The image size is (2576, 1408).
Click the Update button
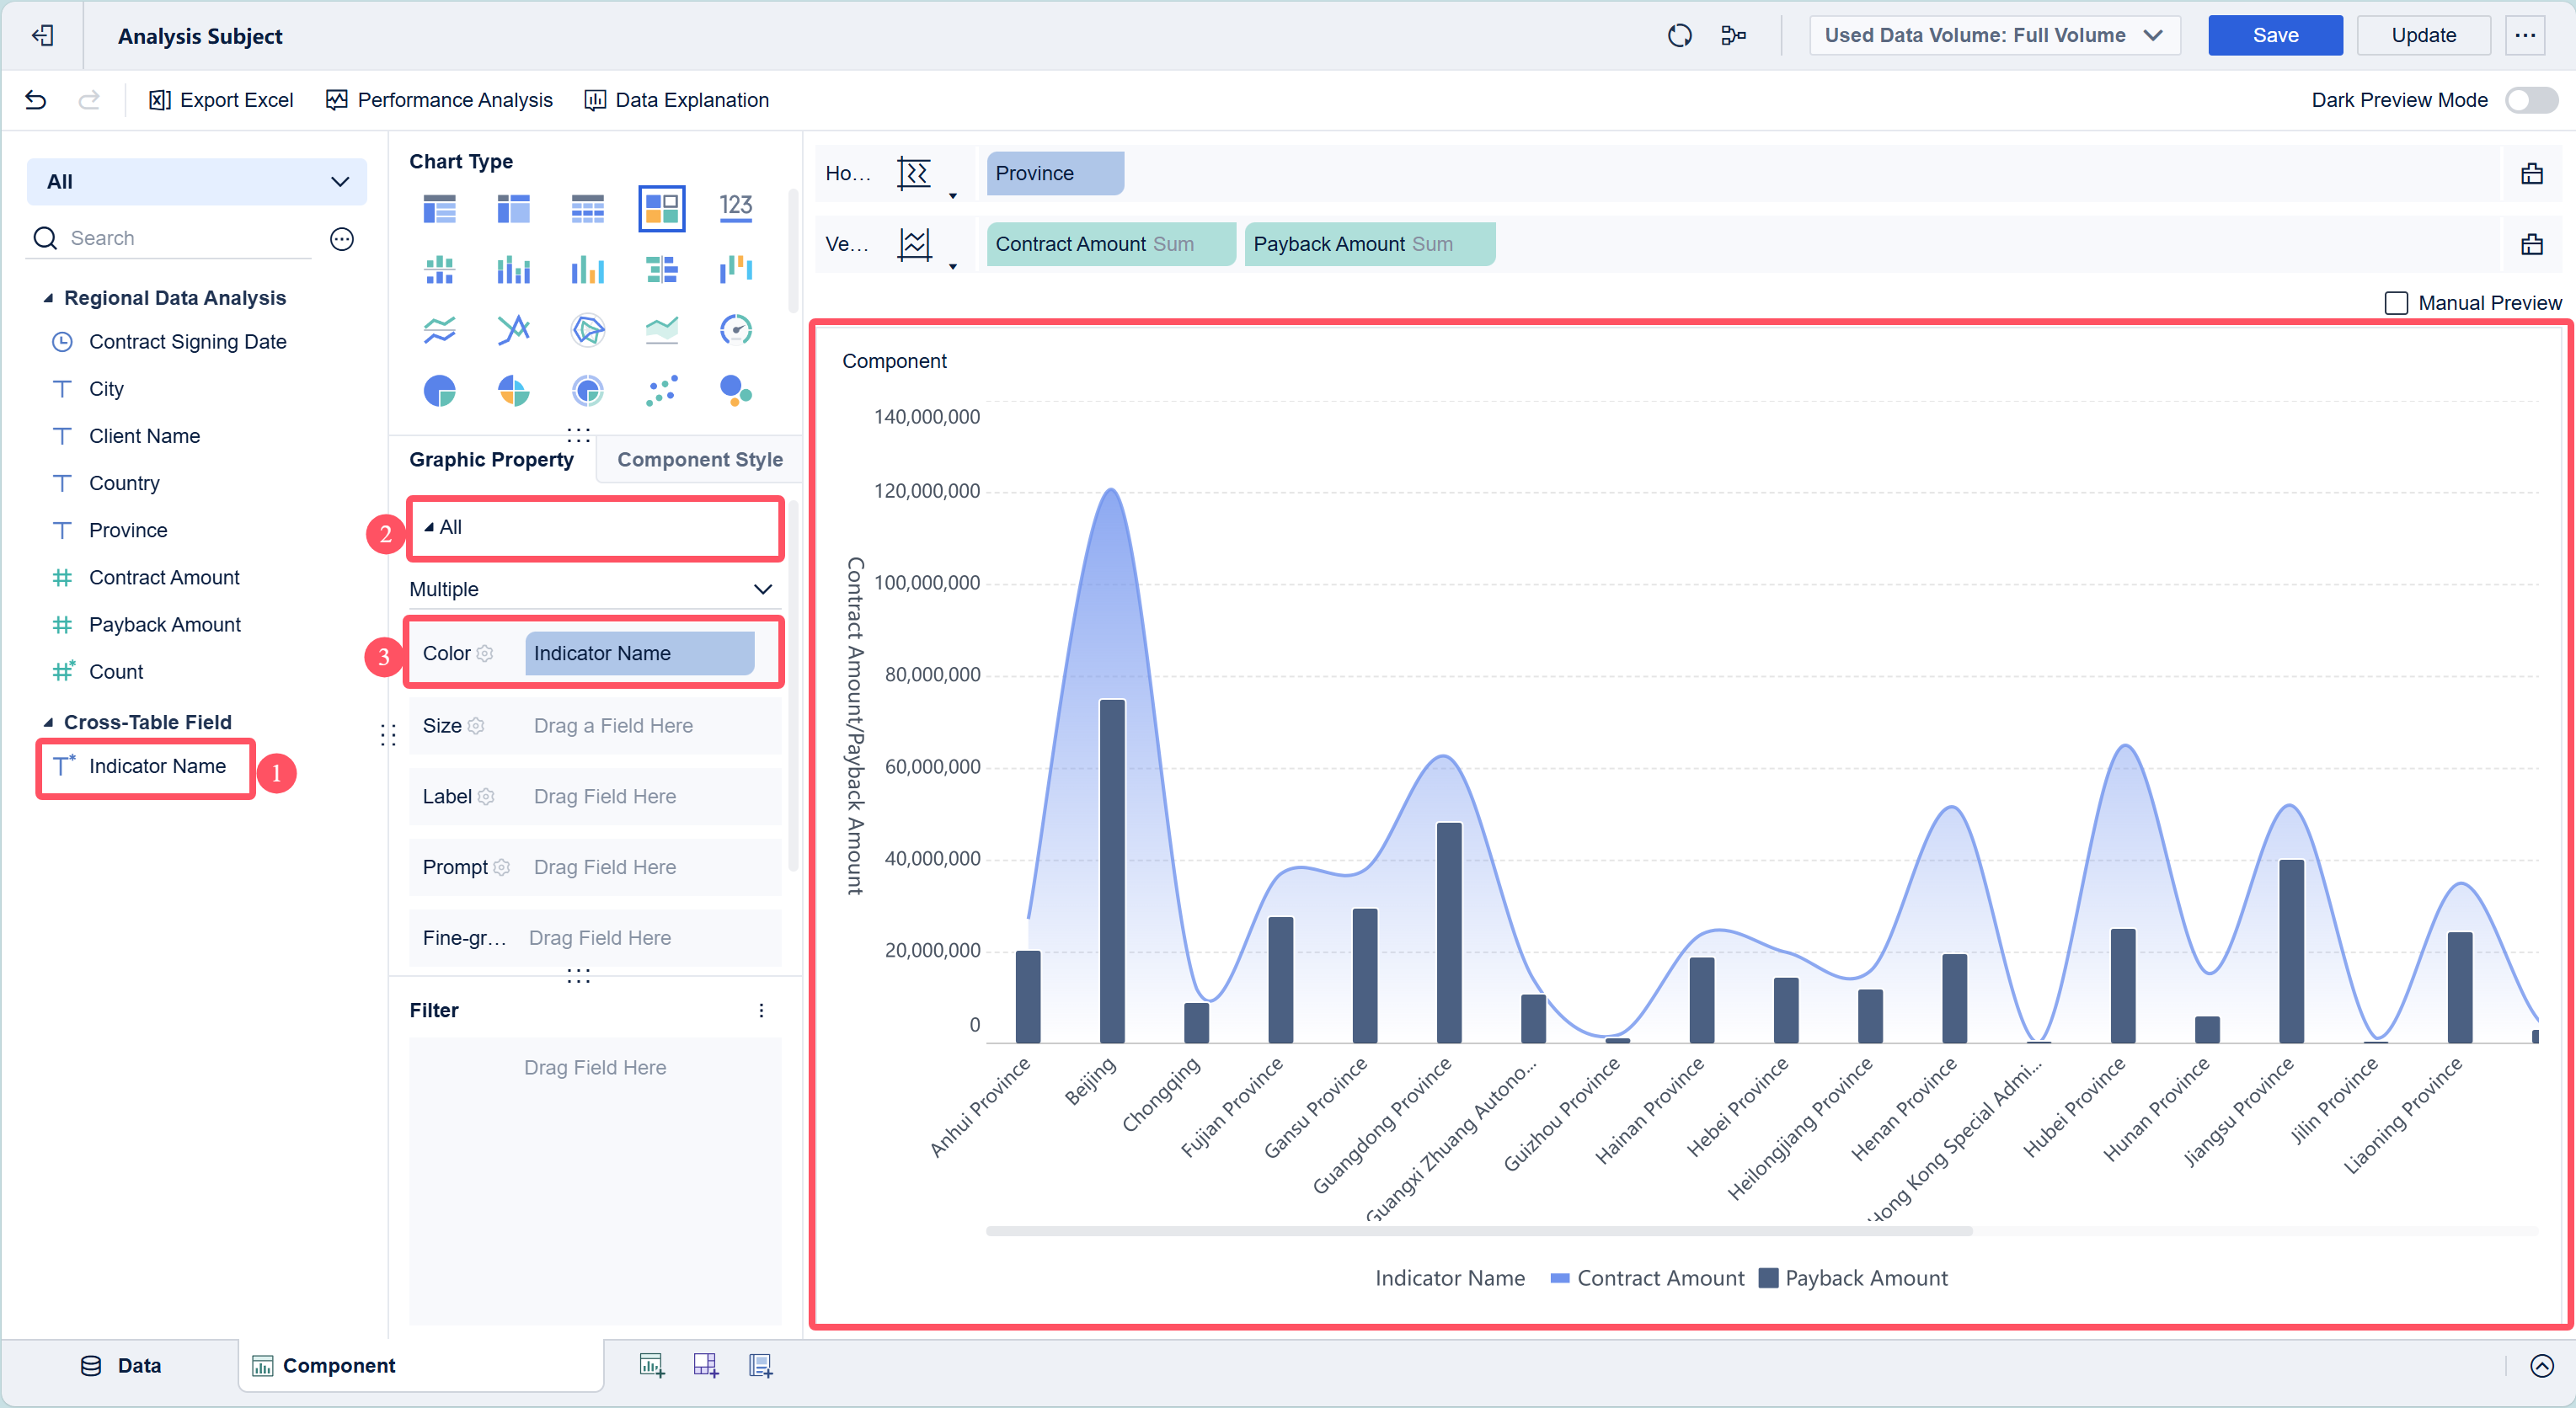2424,35
